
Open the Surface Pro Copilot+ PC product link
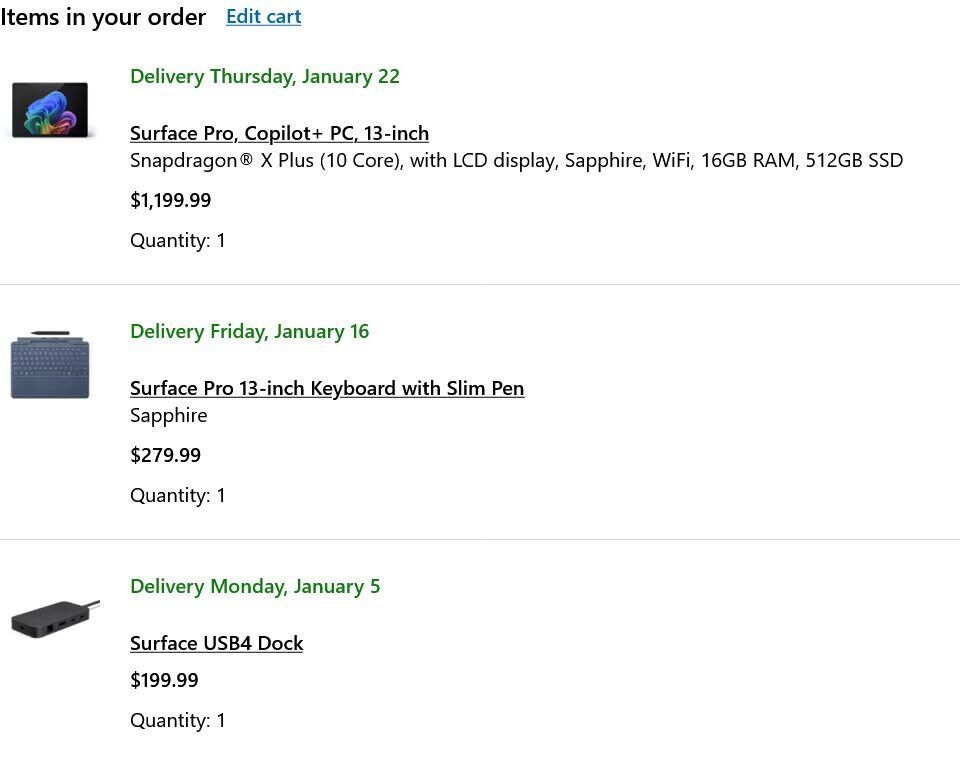click(x=279, y=133)
